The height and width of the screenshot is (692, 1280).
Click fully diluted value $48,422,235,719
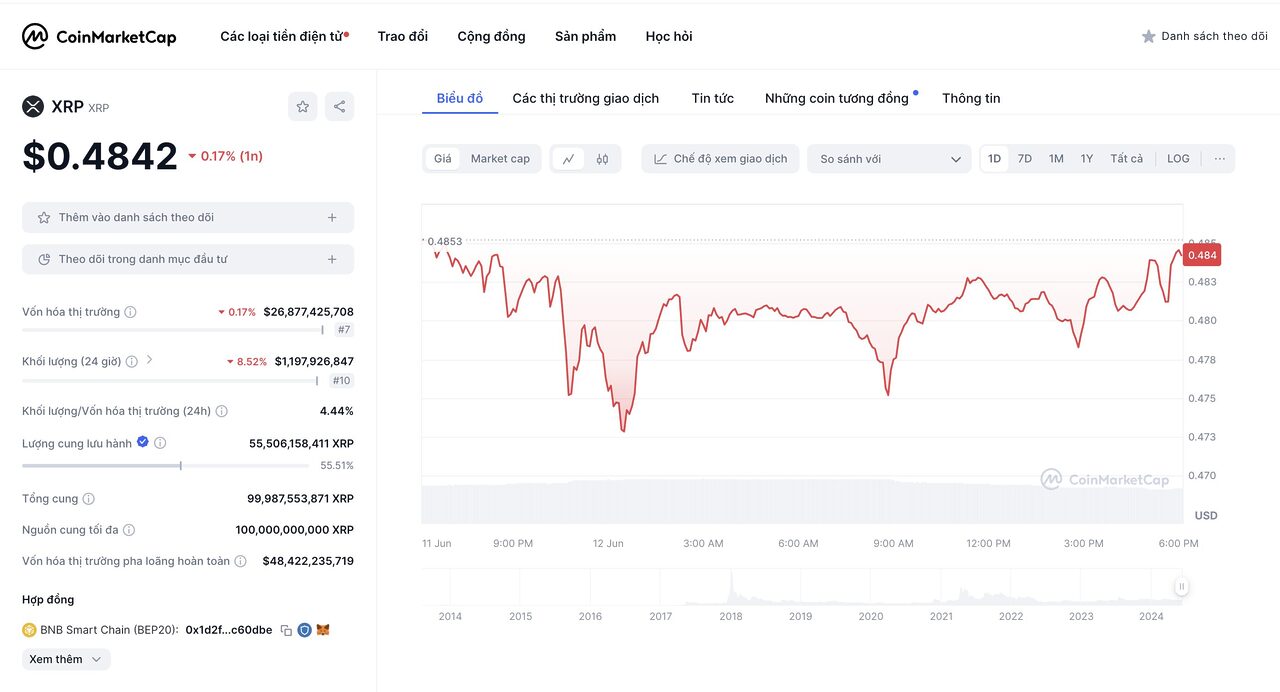coord(308,562)
